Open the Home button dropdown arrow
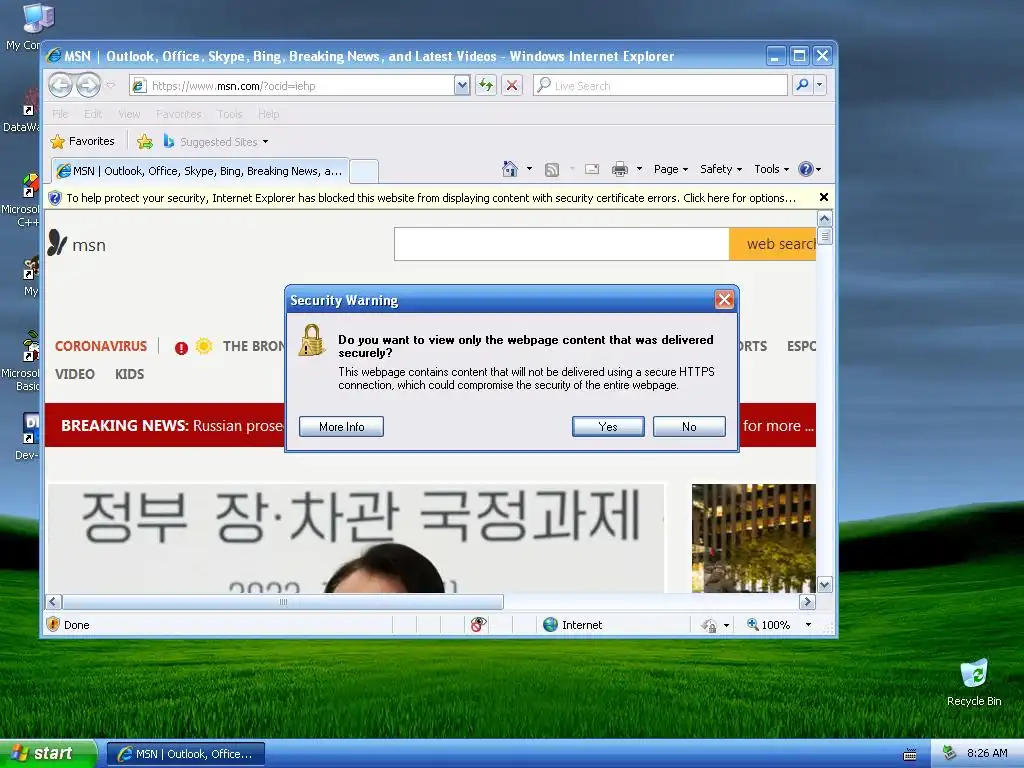This screenshot has width=1024, height=768. (x=529, y=169)
